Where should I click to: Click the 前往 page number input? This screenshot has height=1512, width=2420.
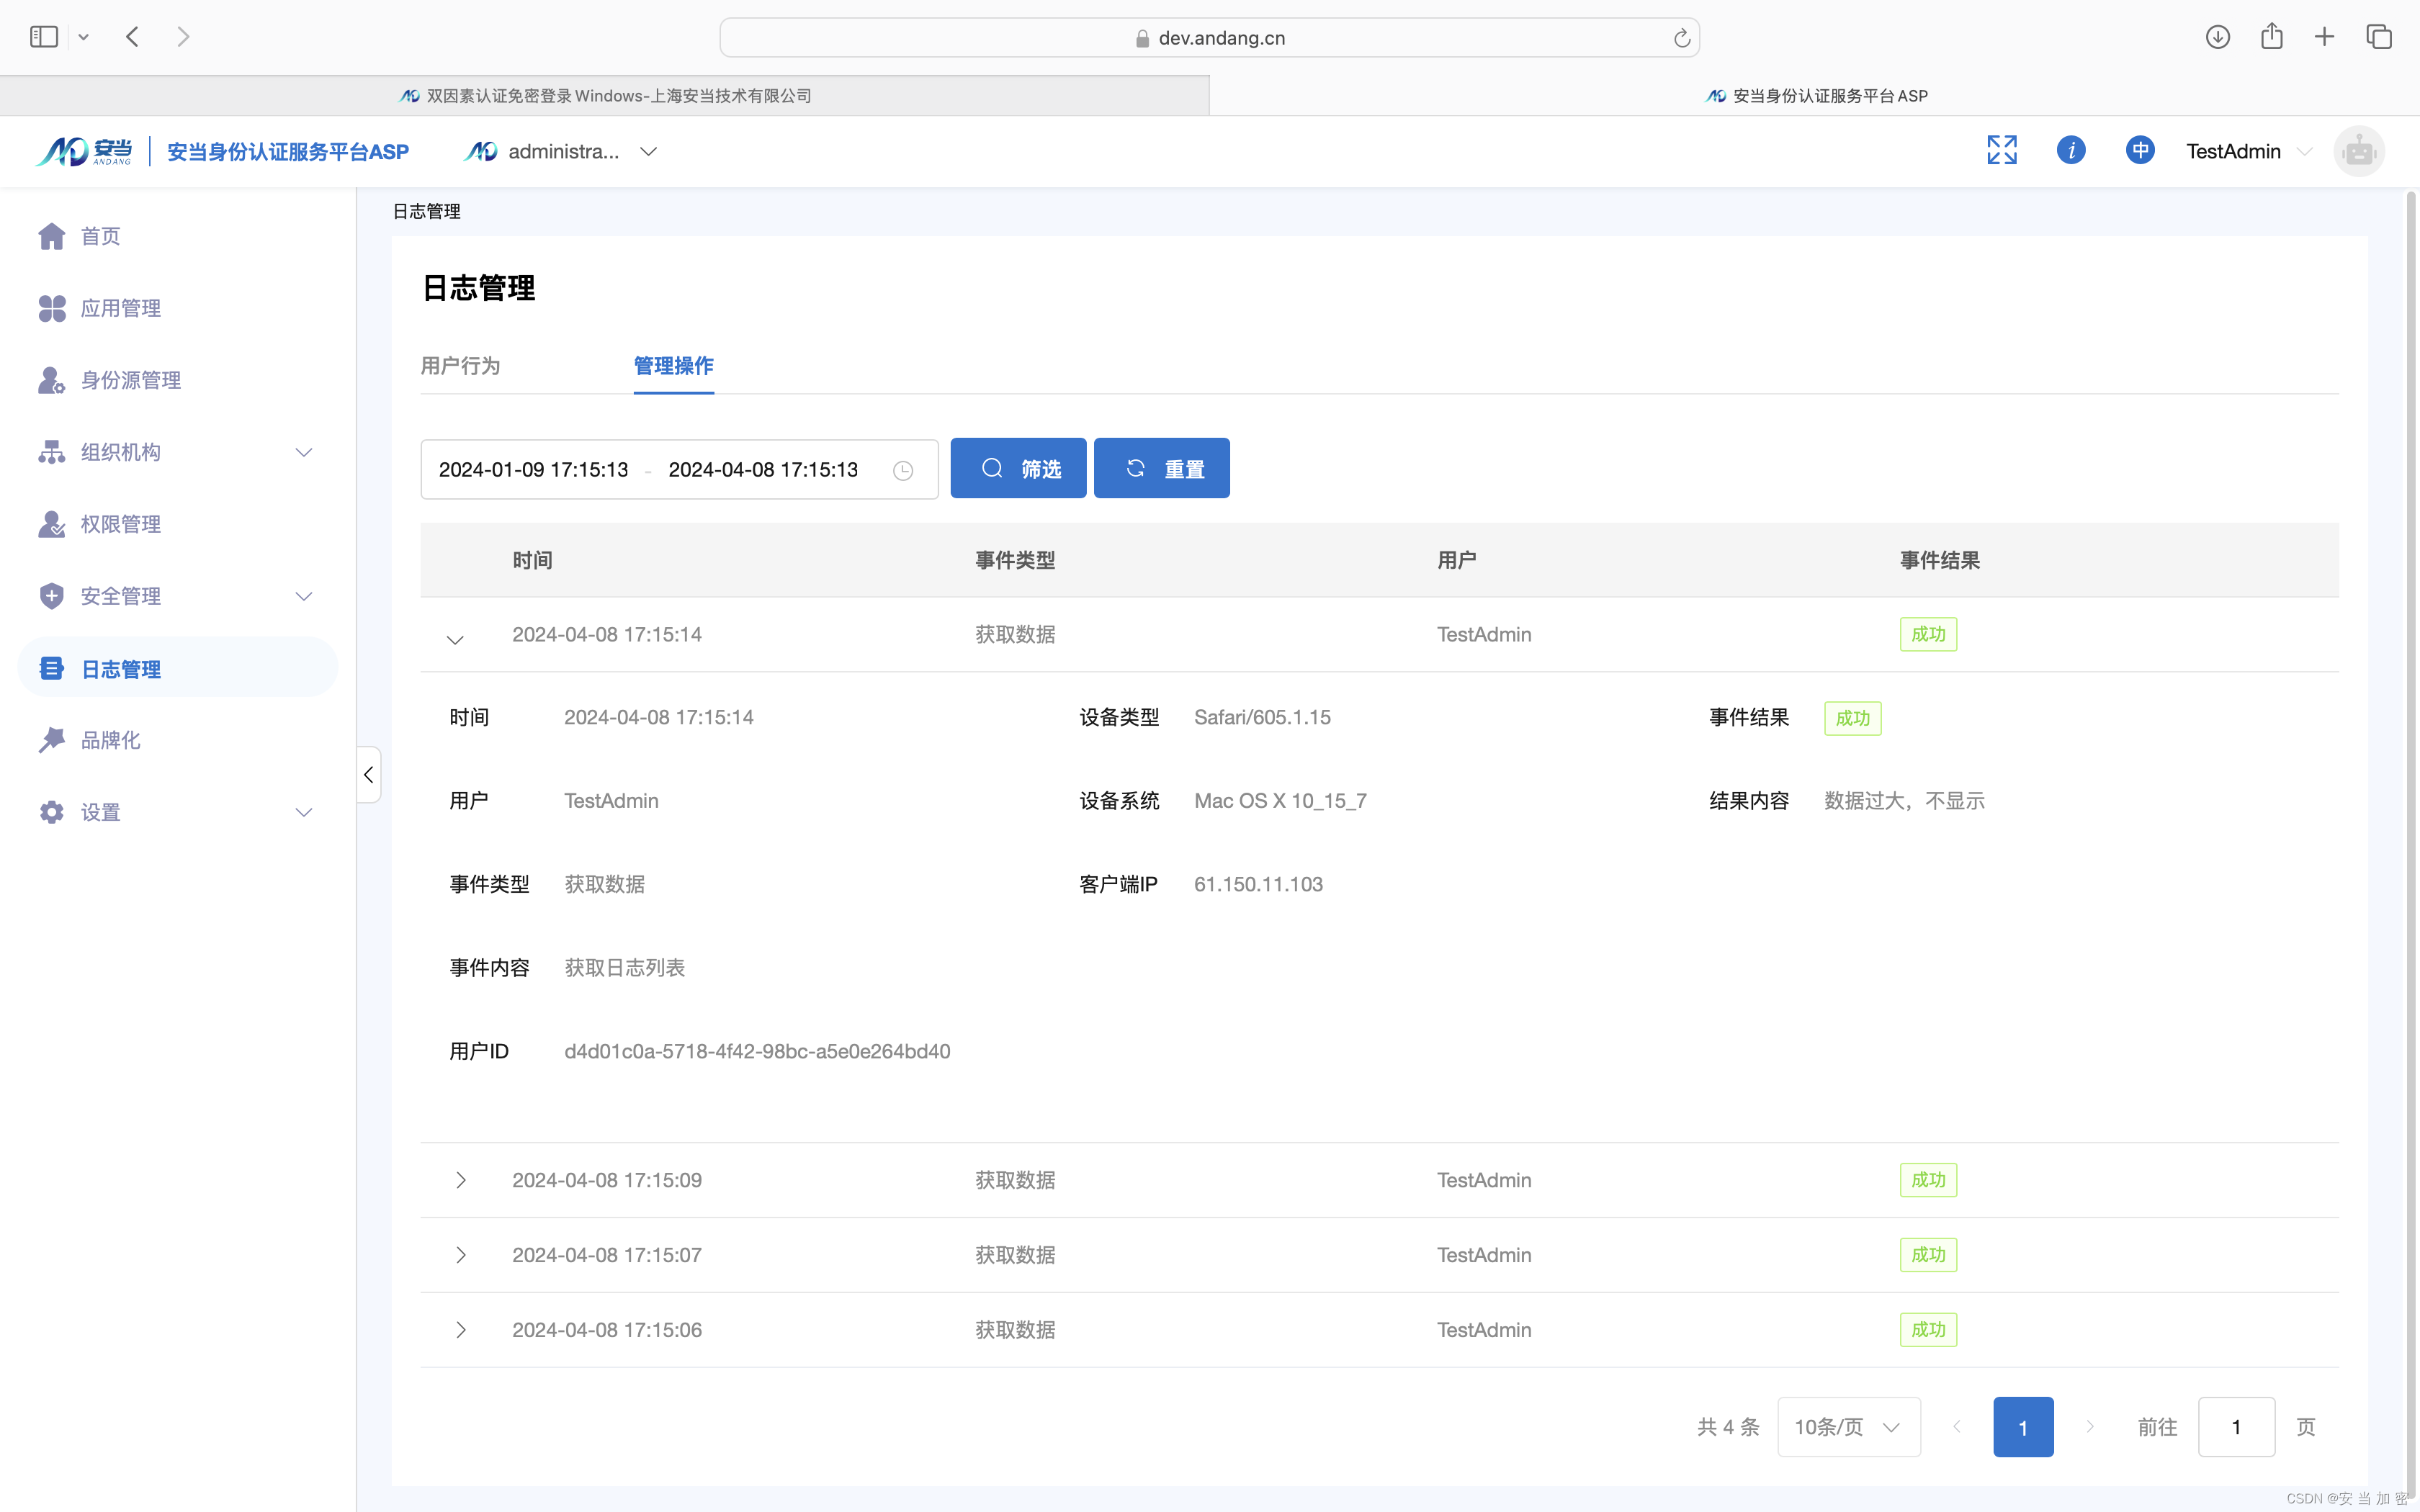pos(2236,1427)
